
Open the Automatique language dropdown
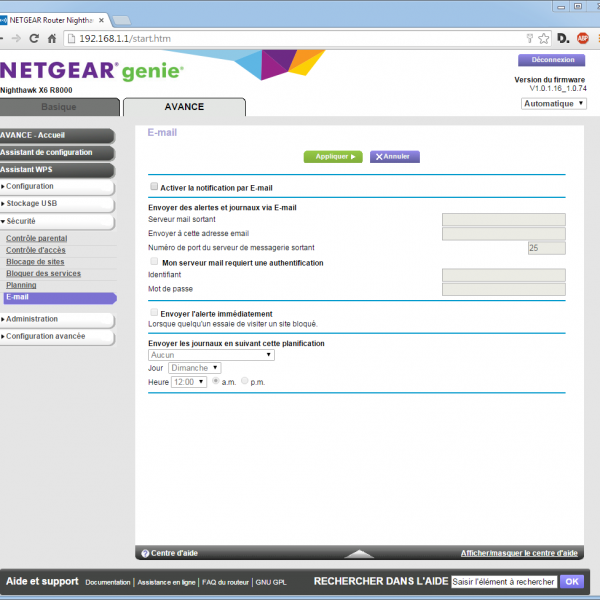tap(554, 103)
